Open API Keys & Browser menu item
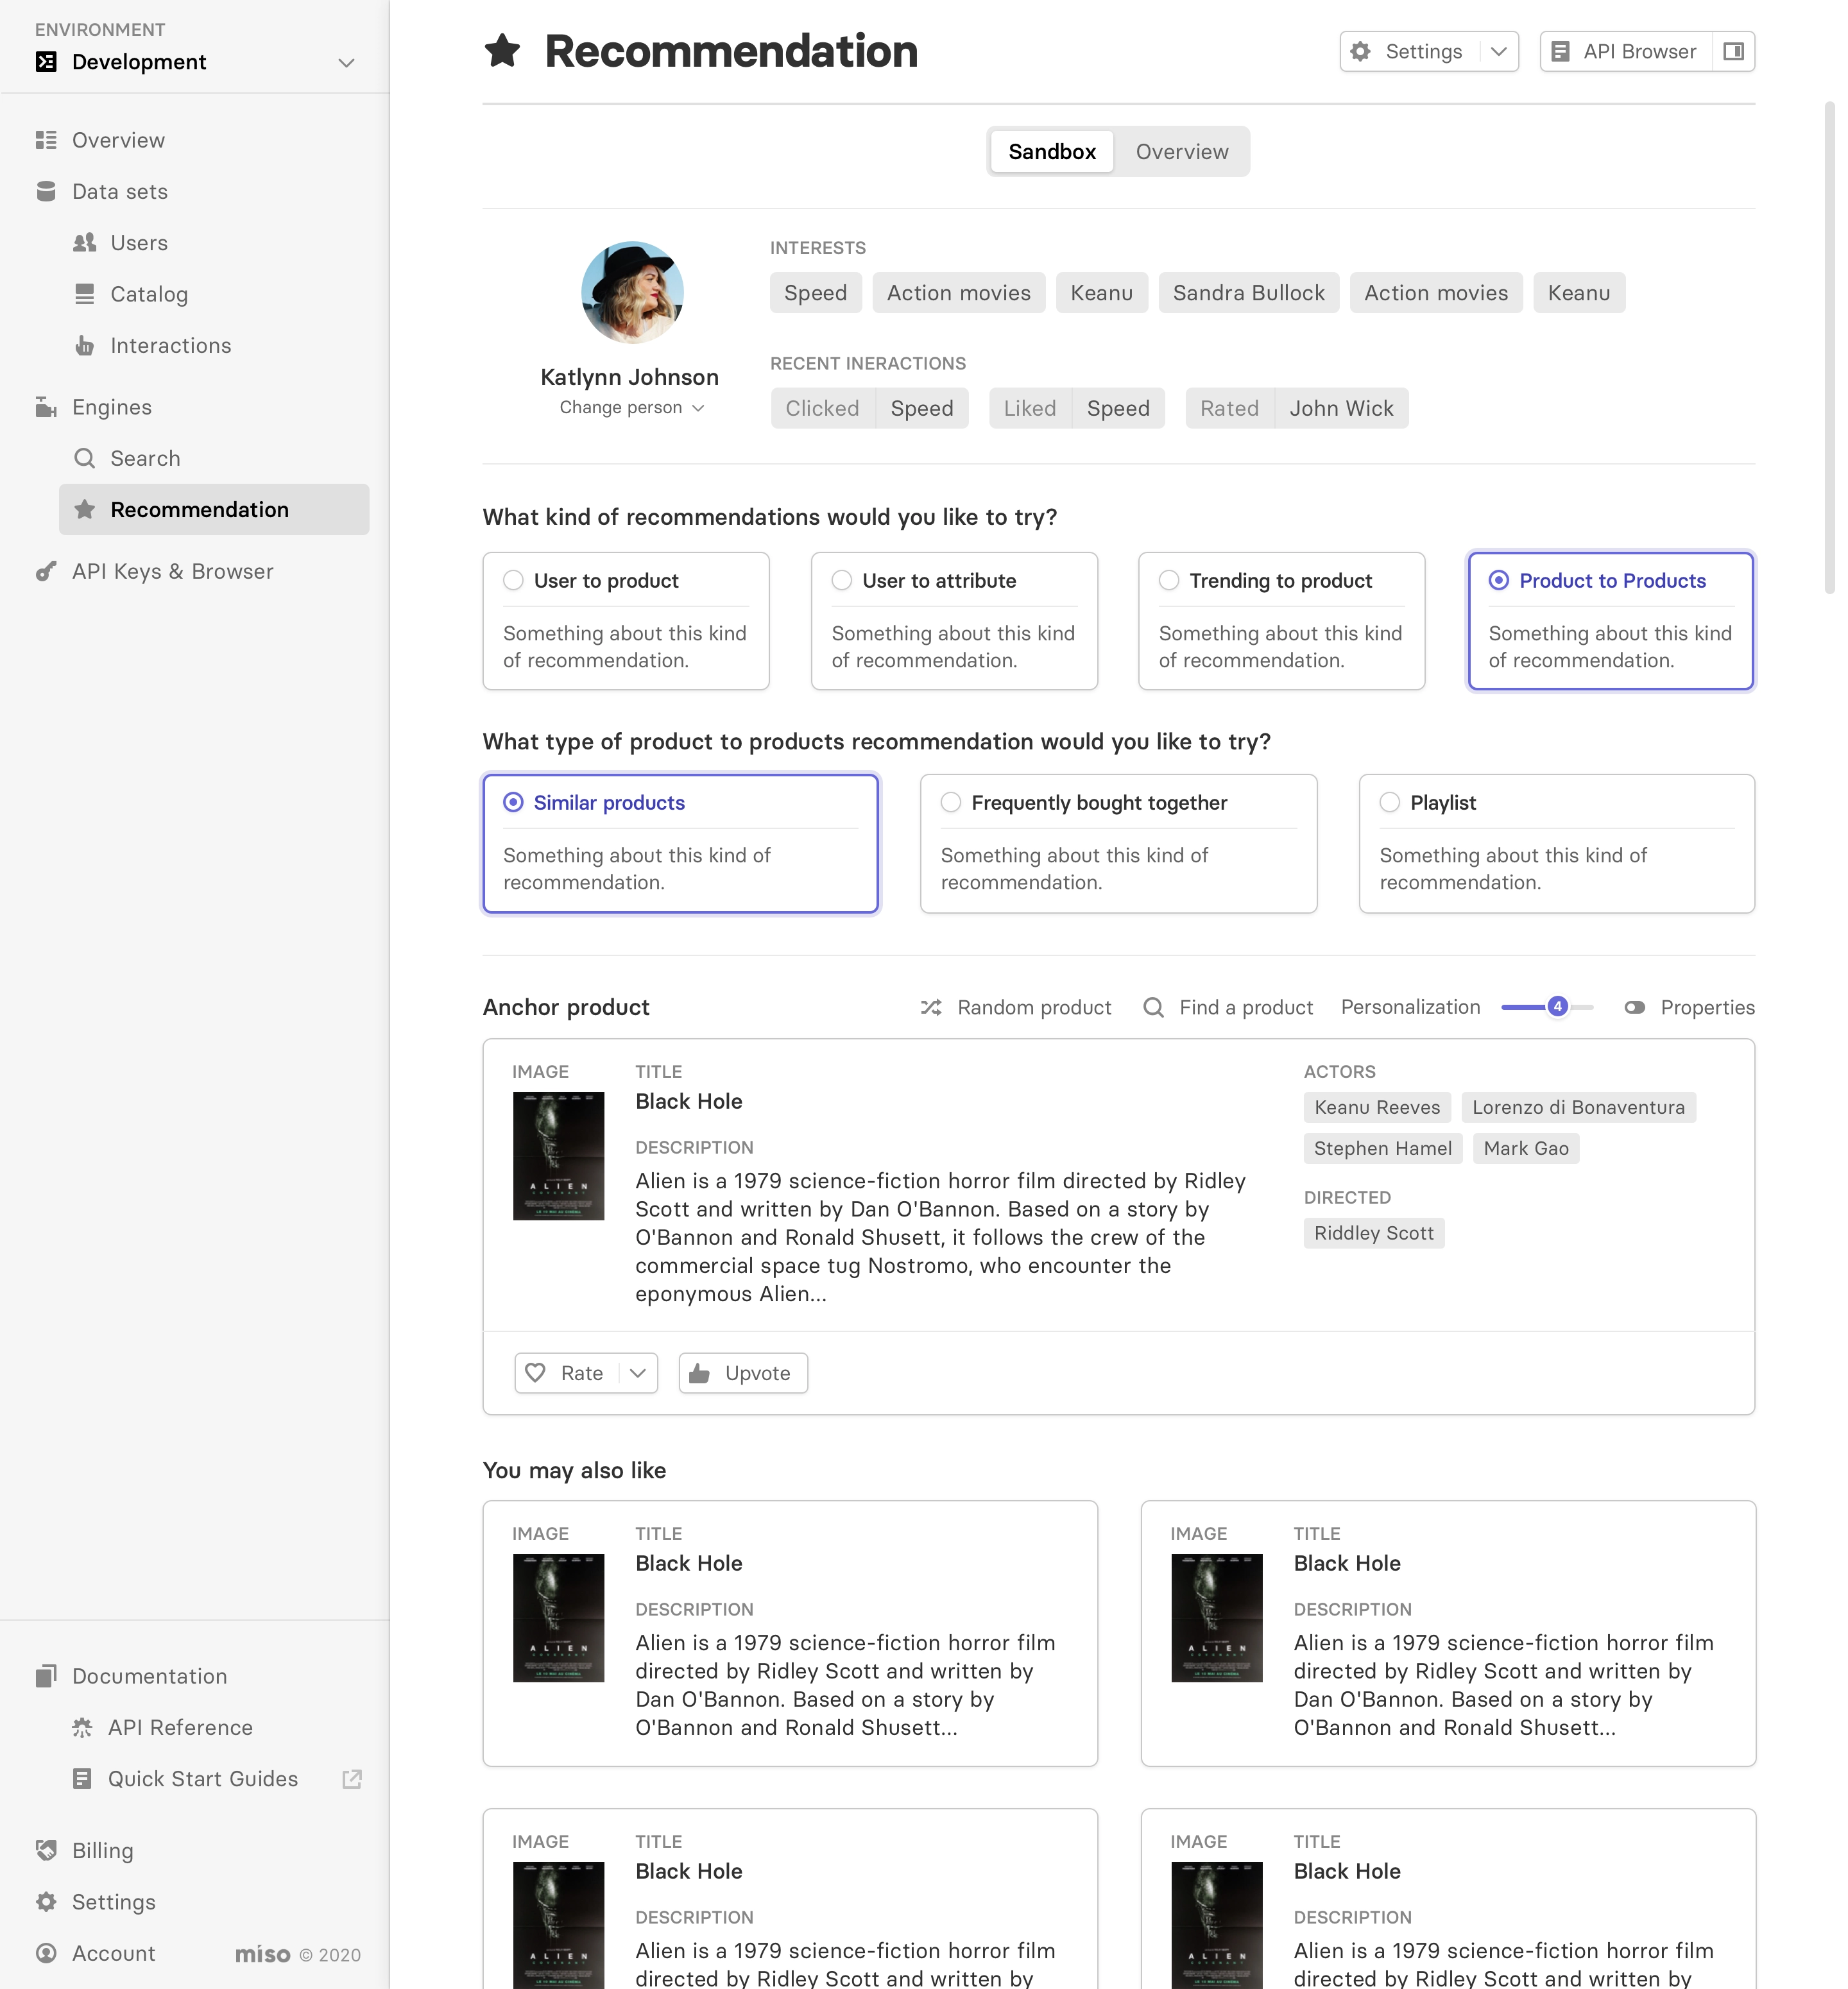1848x1989 pixels. 172,571
